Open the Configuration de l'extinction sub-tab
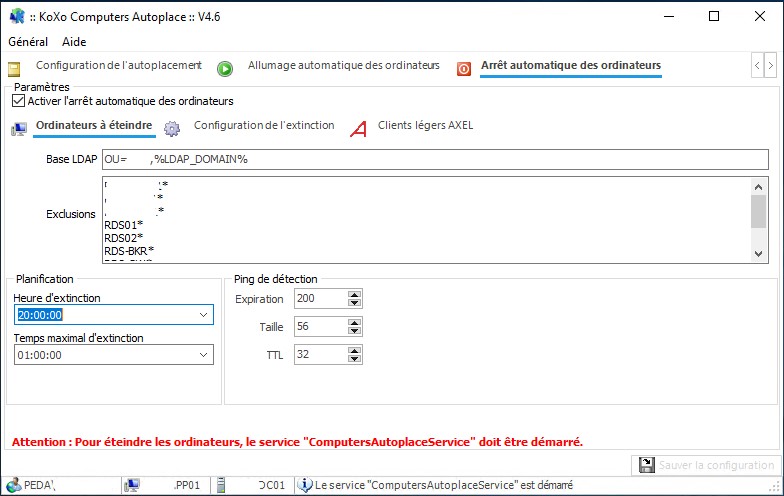This screenshot has height=496, width=784. 264,125
